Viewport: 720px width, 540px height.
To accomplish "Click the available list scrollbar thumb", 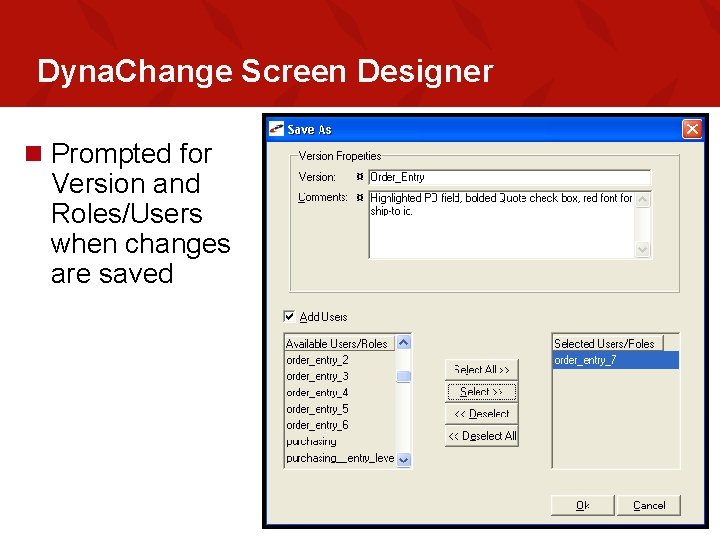I will click(x=403, y=377).
